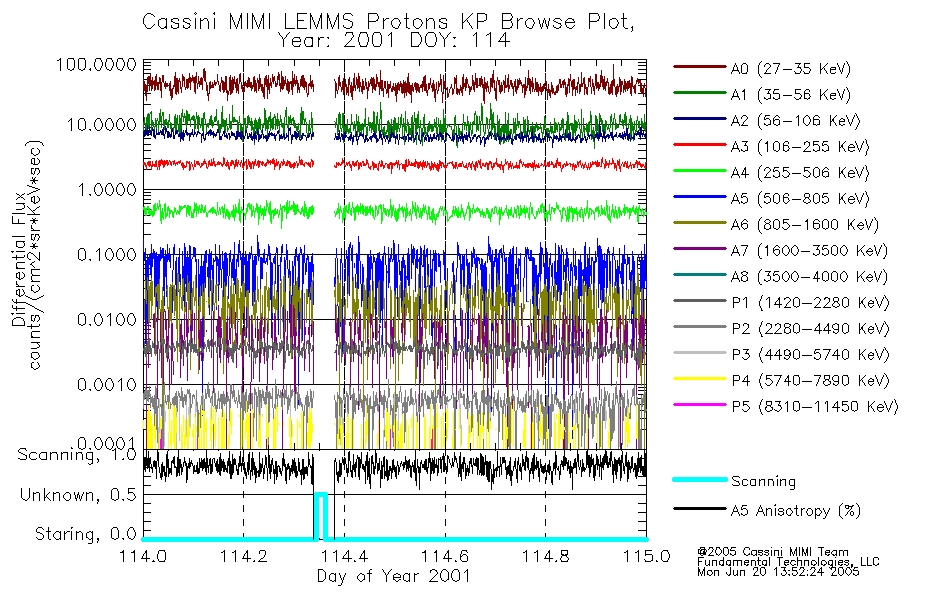Click the black A5 Anisotropy legend line
Image resolution: width=950 pixels, height=600 pixels.
(x=700, y=508)
